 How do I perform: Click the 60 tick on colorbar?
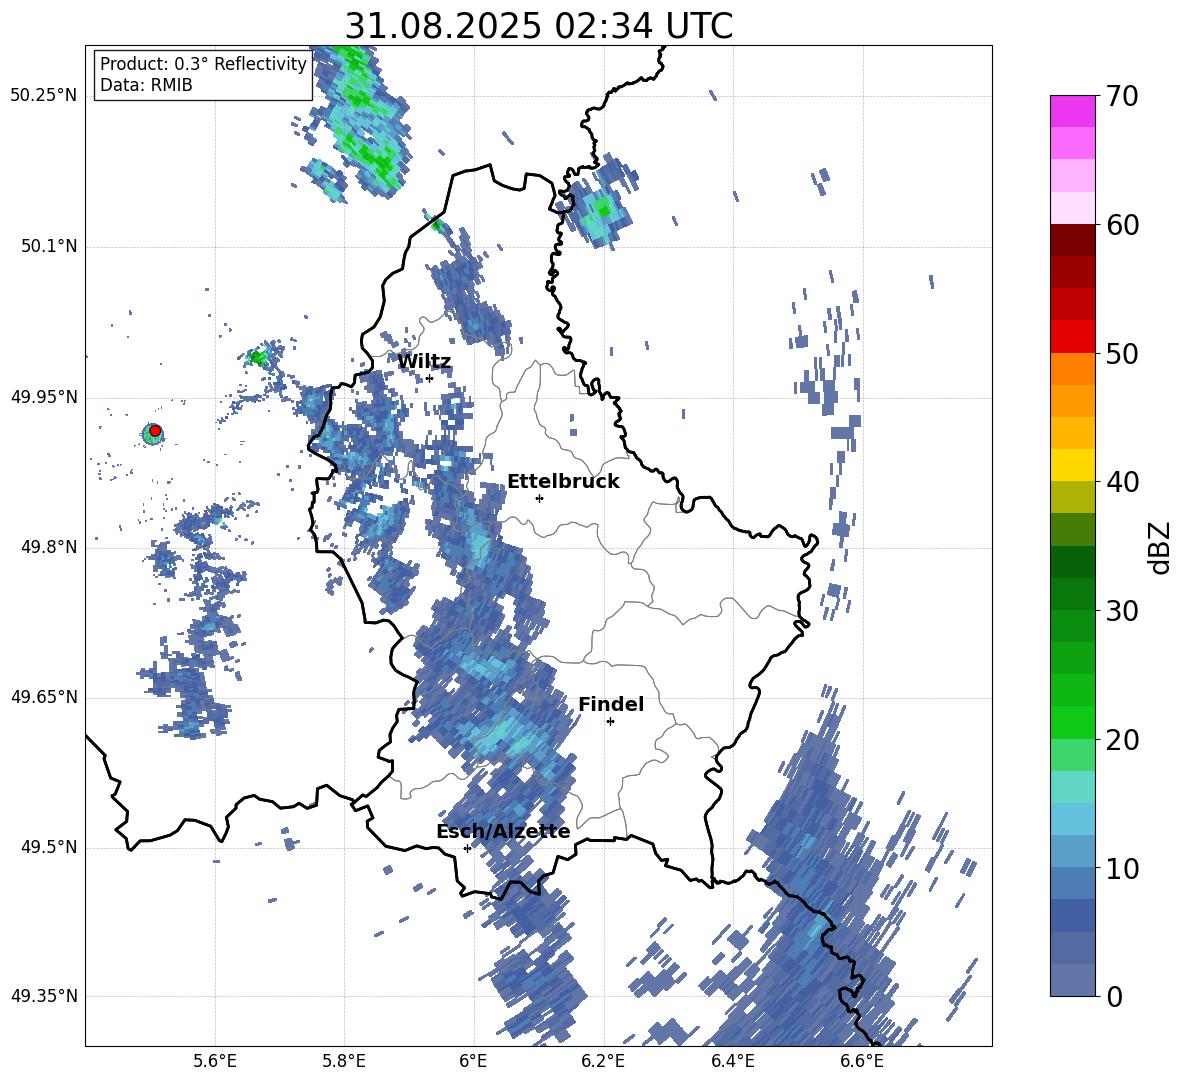pos(1122,225)
